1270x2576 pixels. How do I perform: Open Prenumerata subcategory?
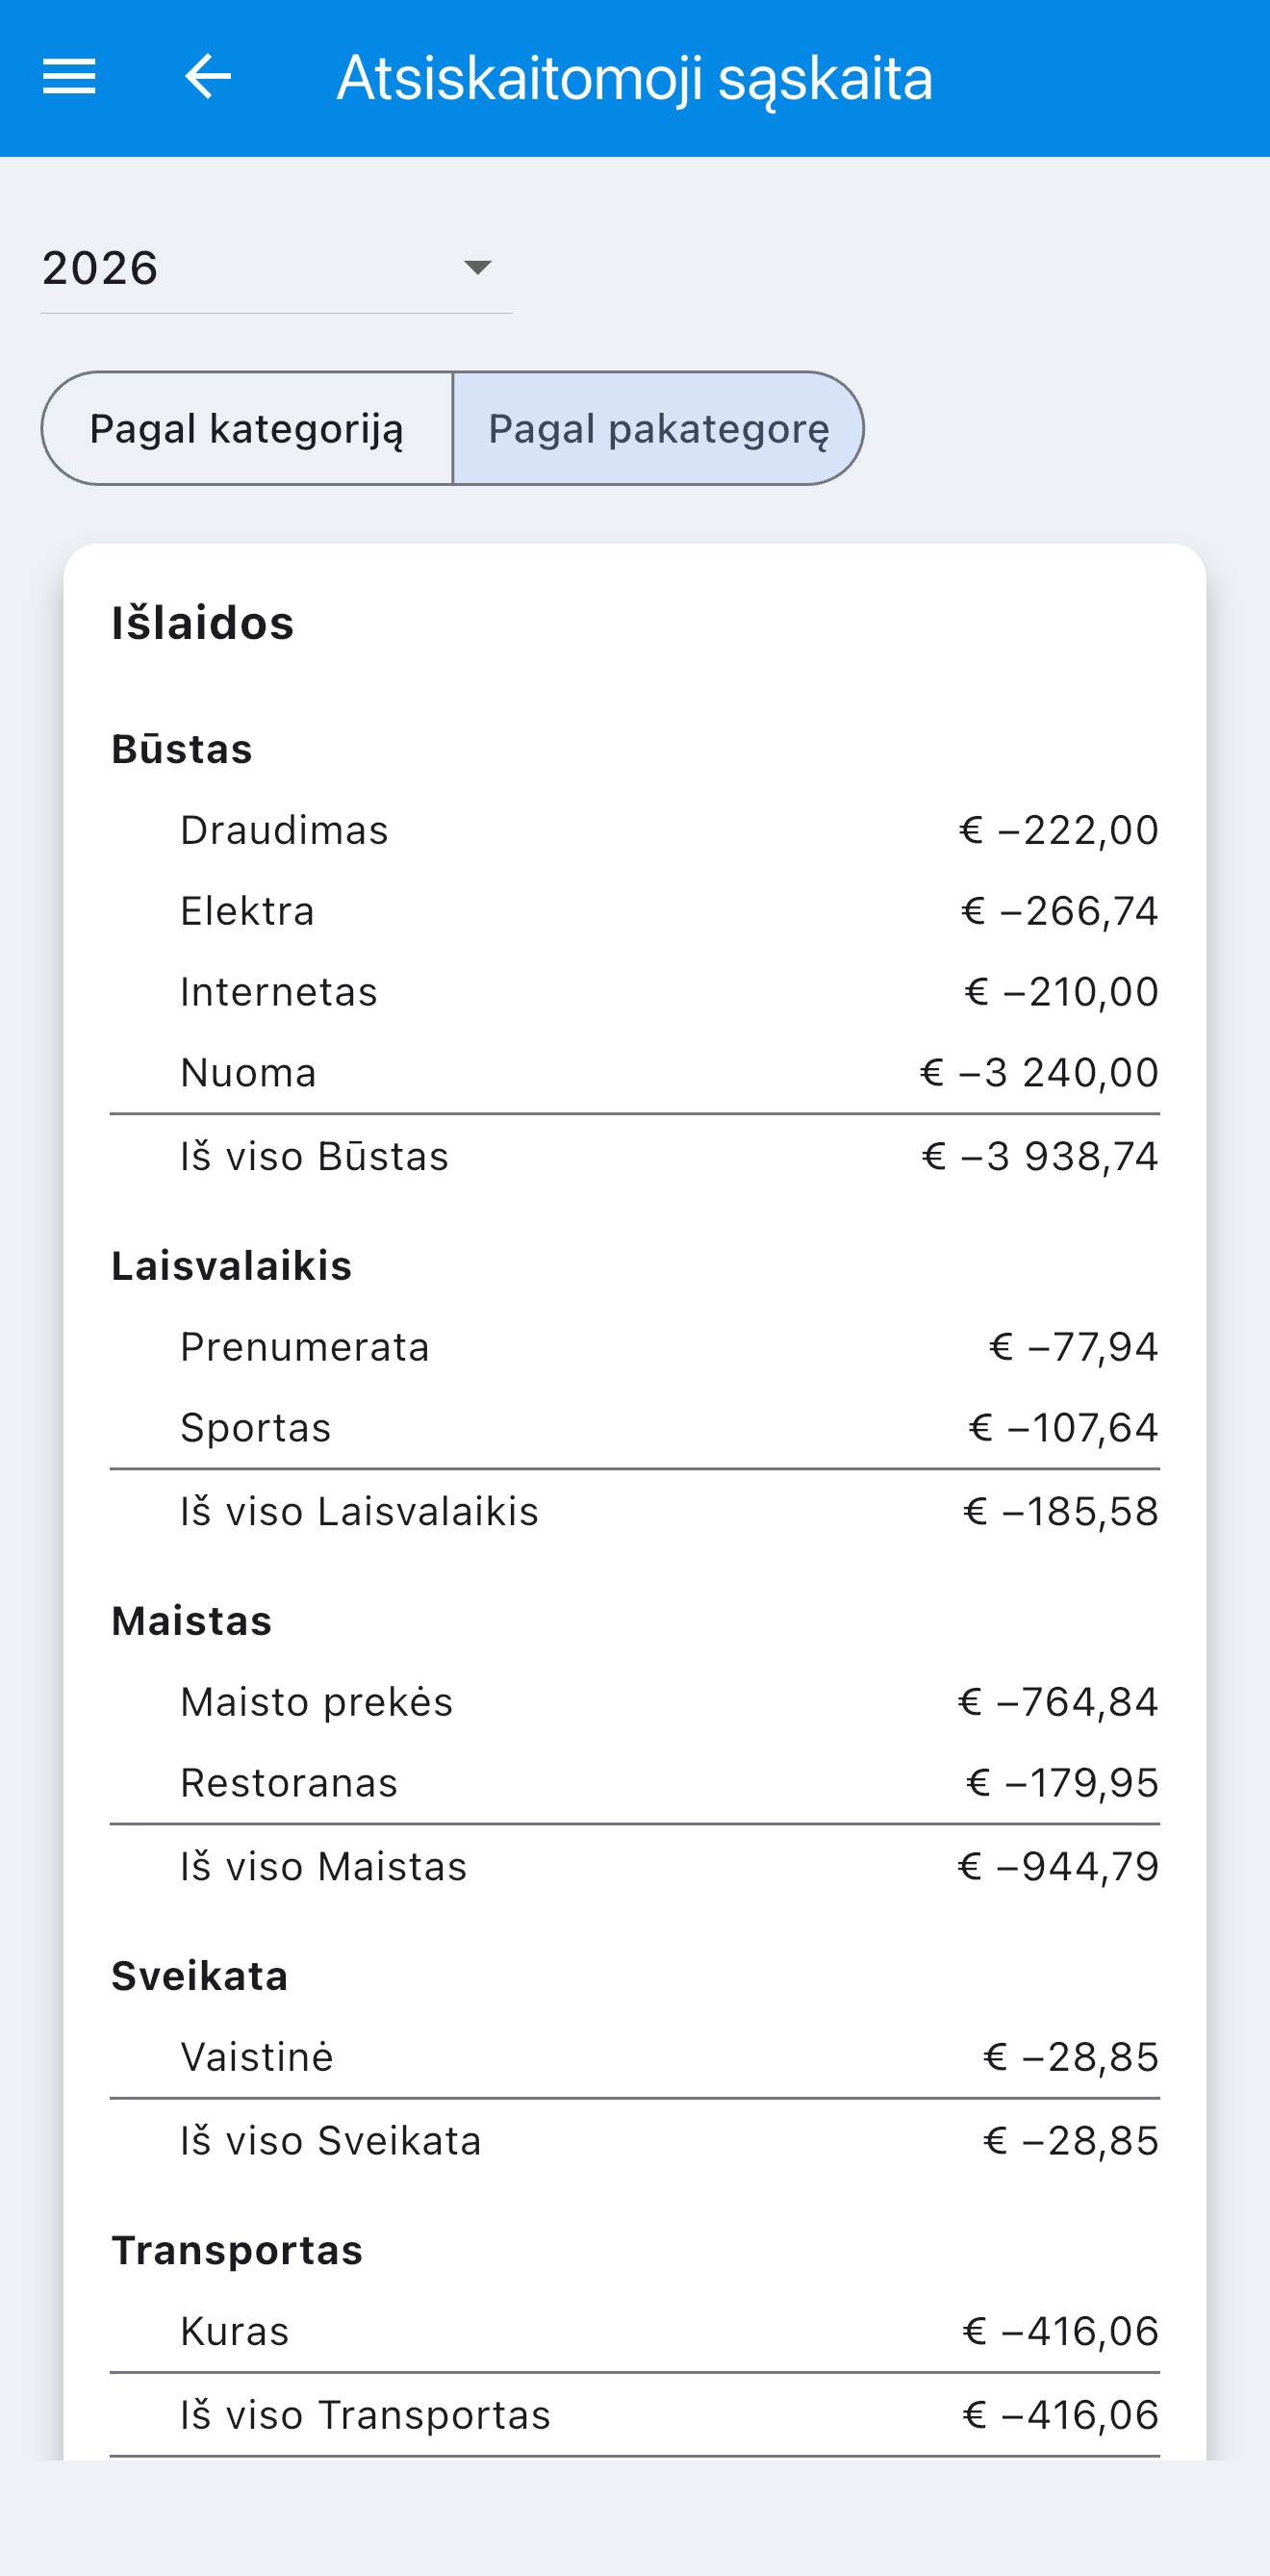(635, 1347)
